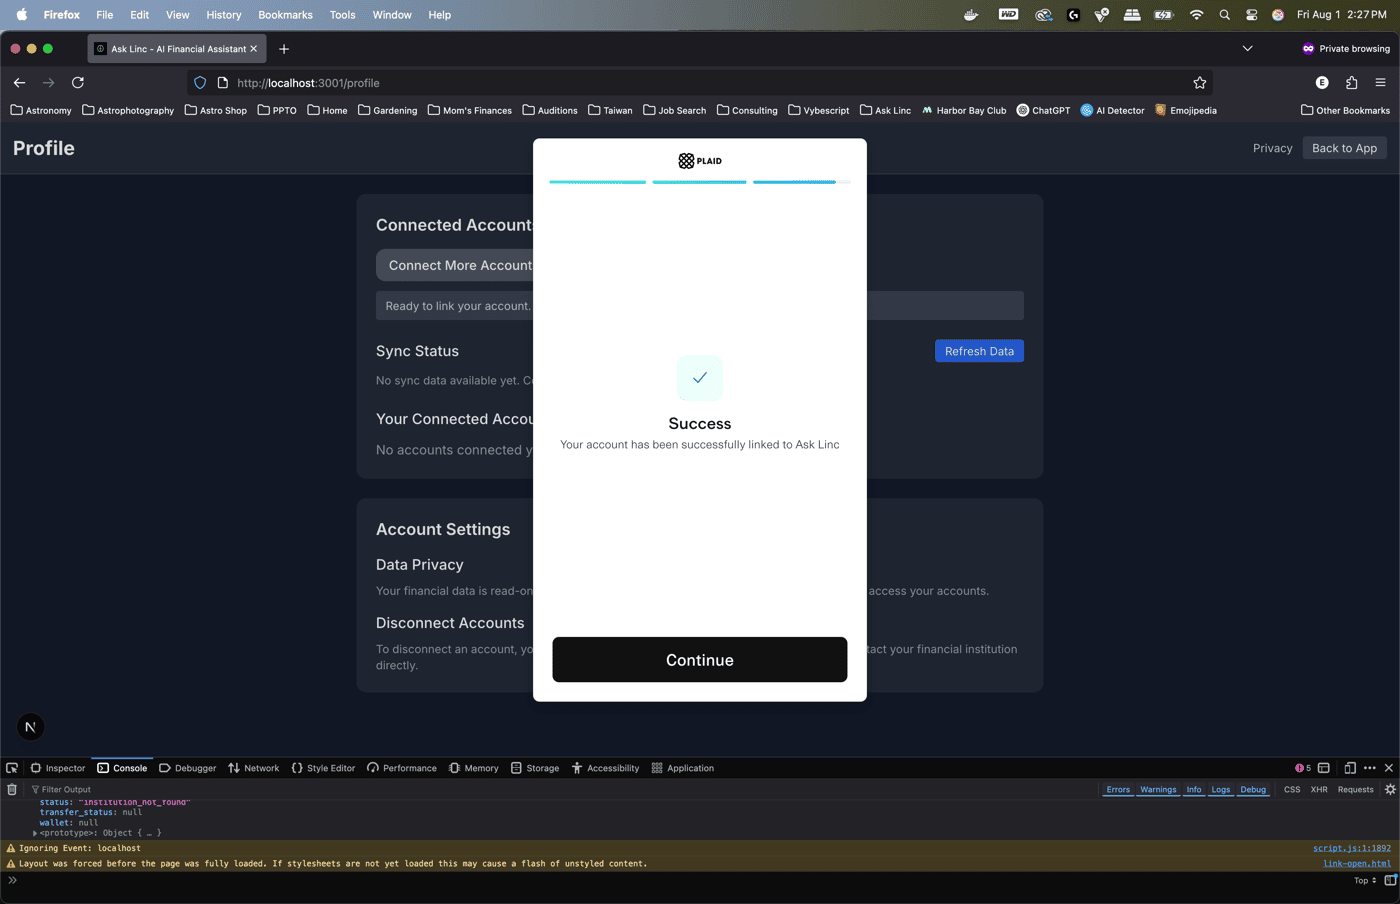Bookmark this page with the star icon
1400x904 pixels.
(1200, 83)
